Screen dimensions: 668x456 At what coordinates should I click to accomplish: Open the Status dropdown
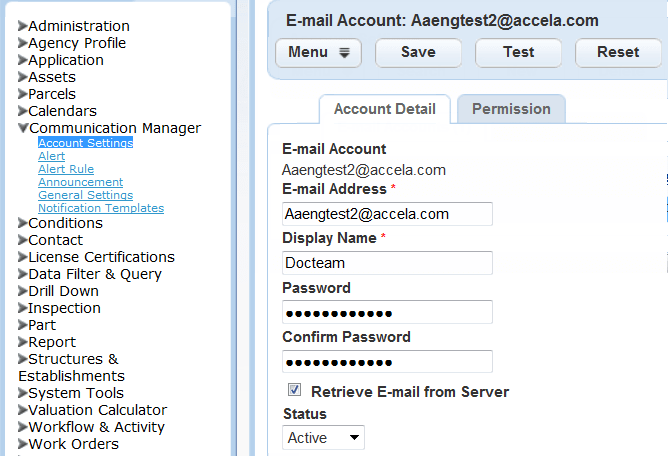[x=324, y=437]
